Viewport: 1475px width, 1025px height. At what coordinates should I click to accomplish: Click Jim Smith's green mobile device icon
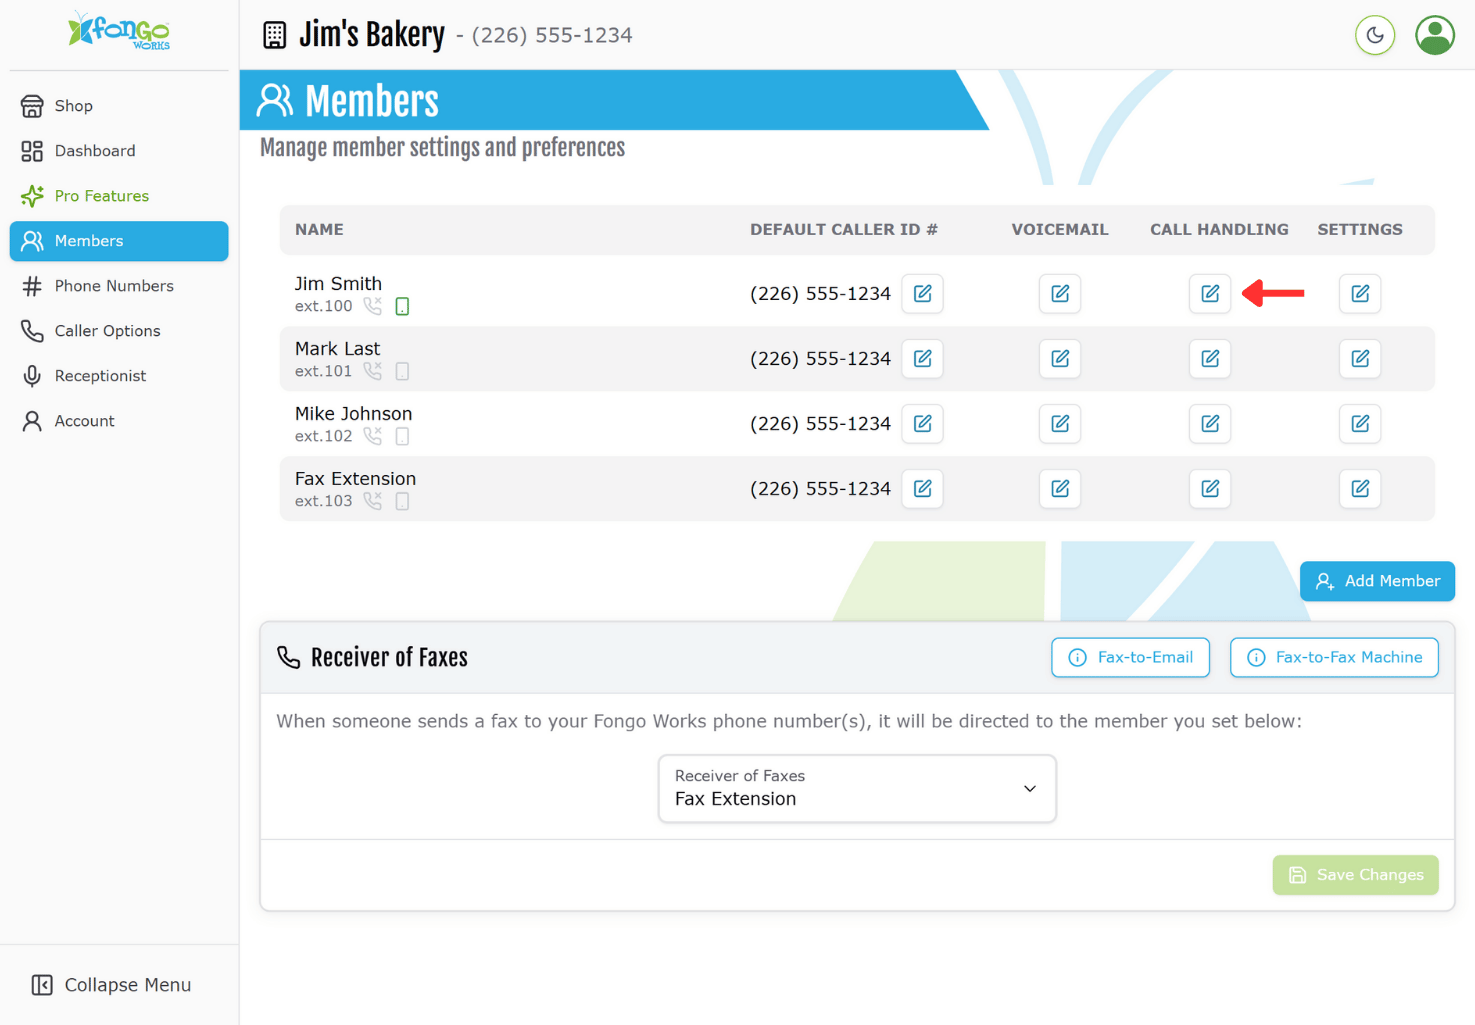pyautogui.click(x=402, y=307)
